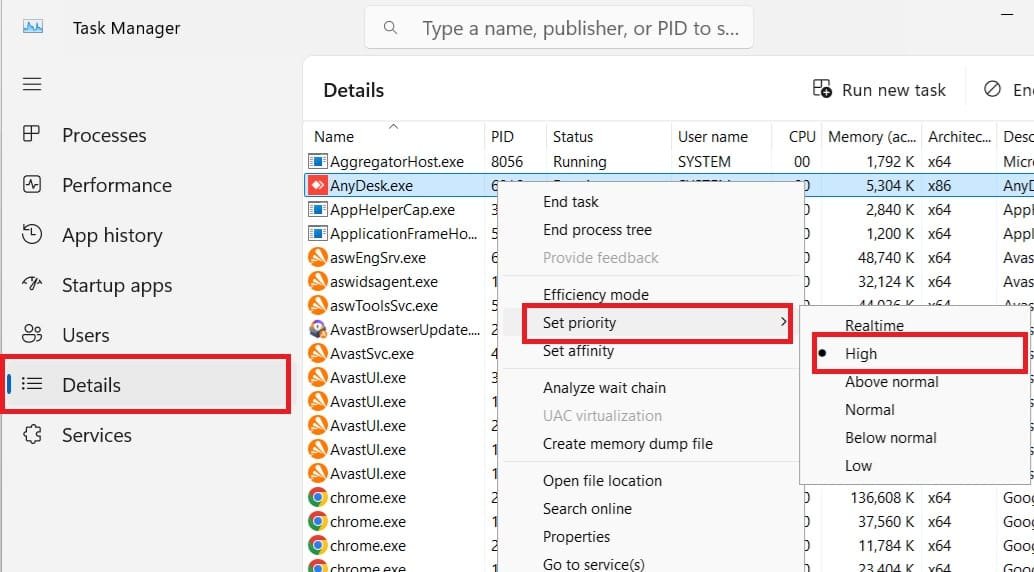Select the AggregatorHost.exe row name
The height and width of the screenshot is (572, 1034).
coord(397,162)
